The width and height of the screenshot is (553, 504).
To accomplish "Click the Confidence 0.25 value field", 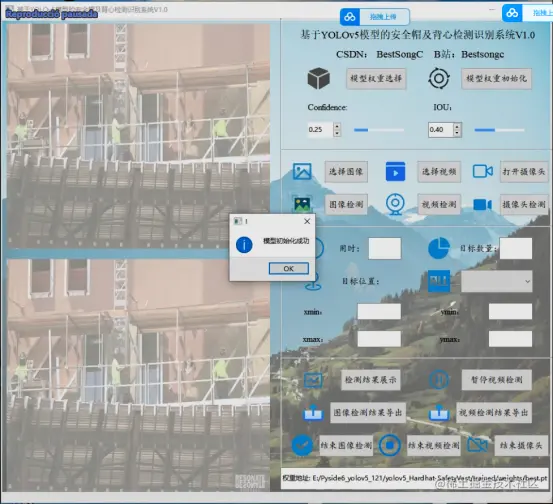I will [x=320, y=129].
